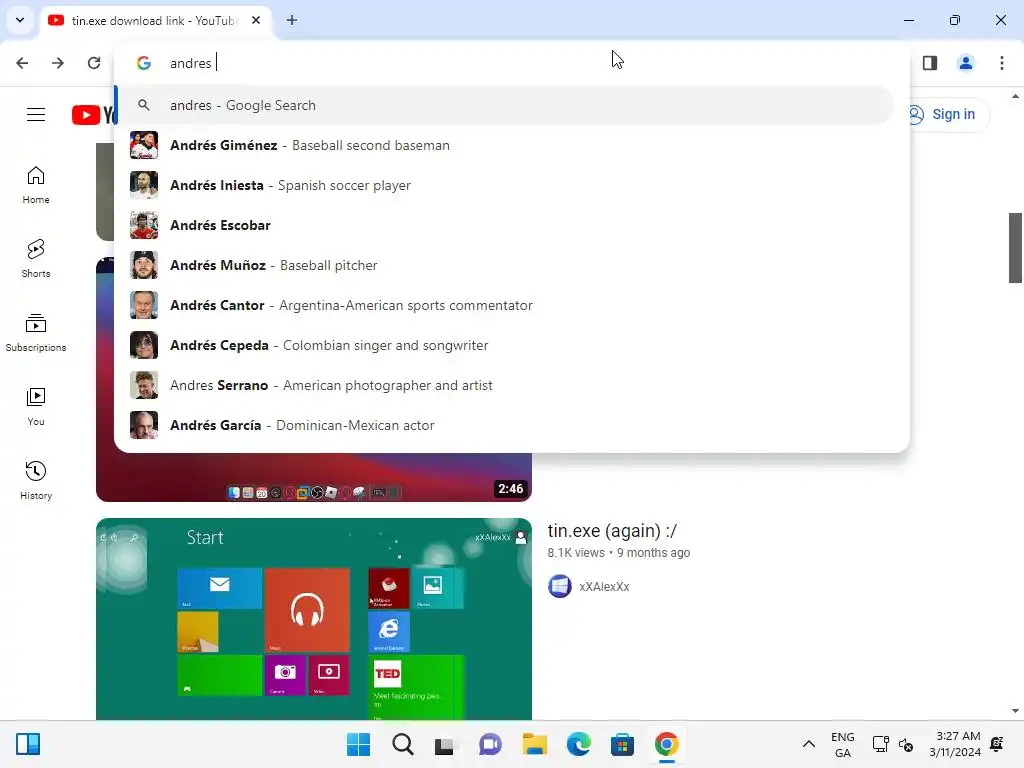Open the tab search dropdown arrow
Viewport: 1024px width, 768px height.
20,20
